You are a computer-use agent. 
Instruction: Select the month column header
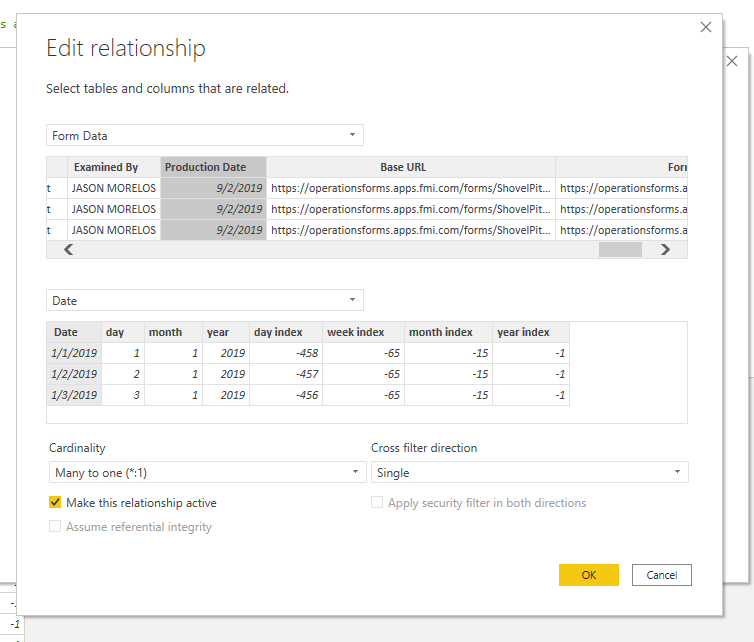coord(174,332)
